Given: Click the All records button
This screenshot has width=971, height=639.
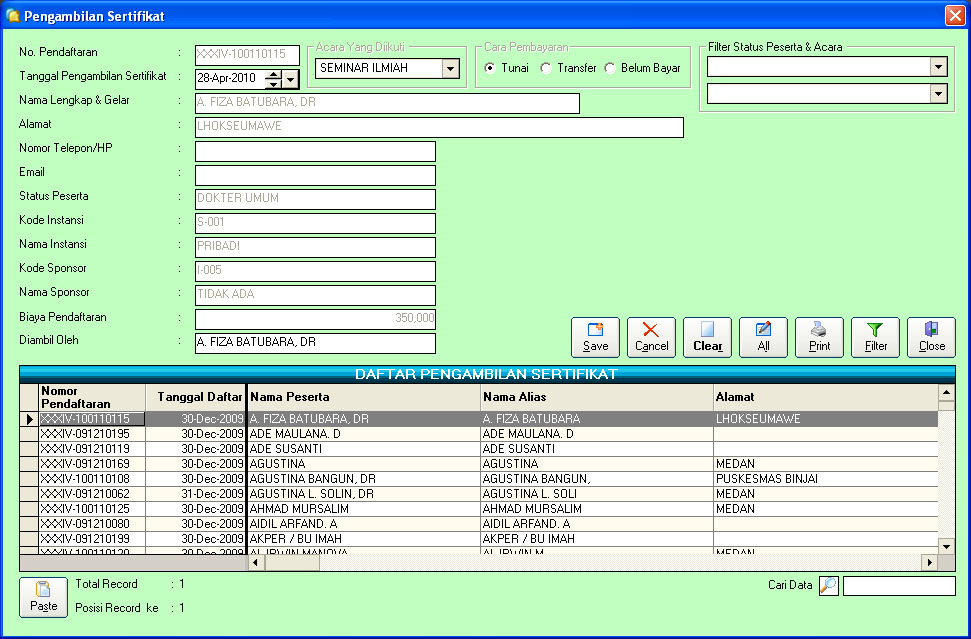Looking at the screenshot, I should click(x=763, y=337).
